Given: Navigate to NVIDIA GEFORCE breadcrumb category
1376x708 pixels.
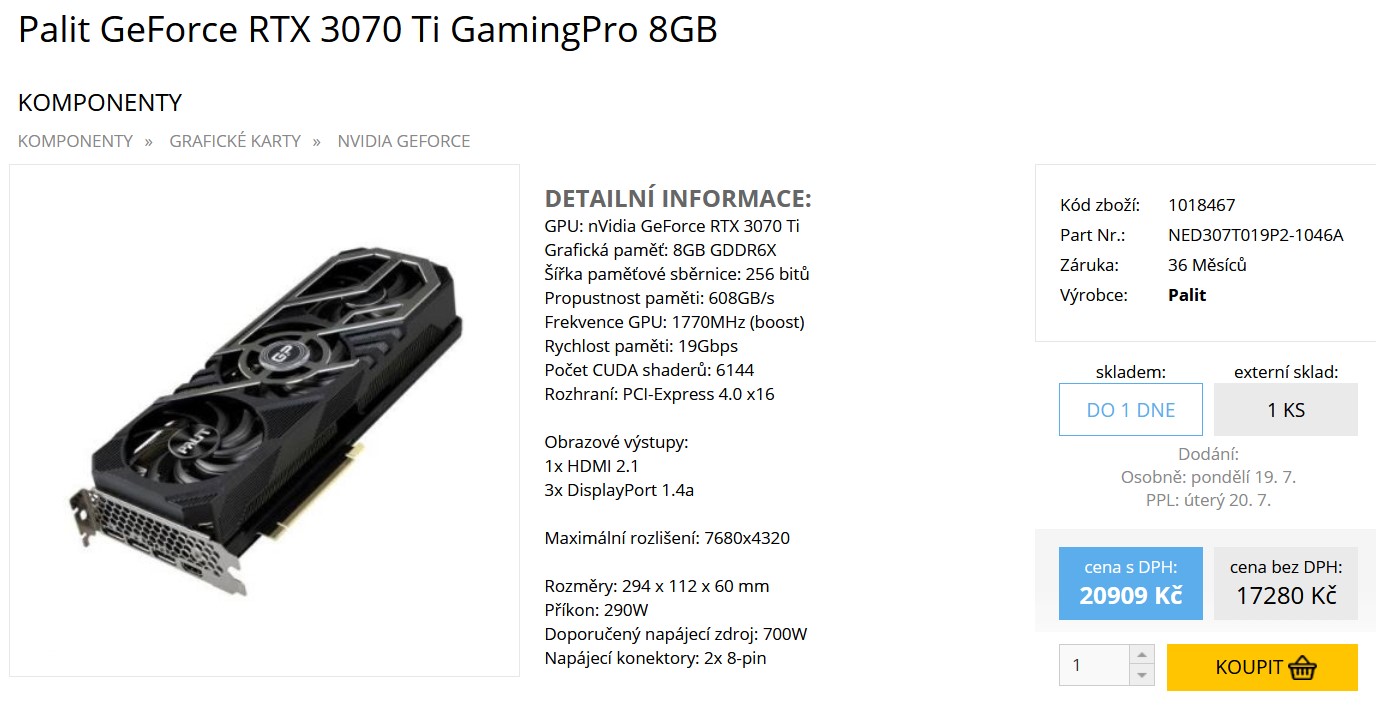Looking at the screenshot, I should point(403,141).
